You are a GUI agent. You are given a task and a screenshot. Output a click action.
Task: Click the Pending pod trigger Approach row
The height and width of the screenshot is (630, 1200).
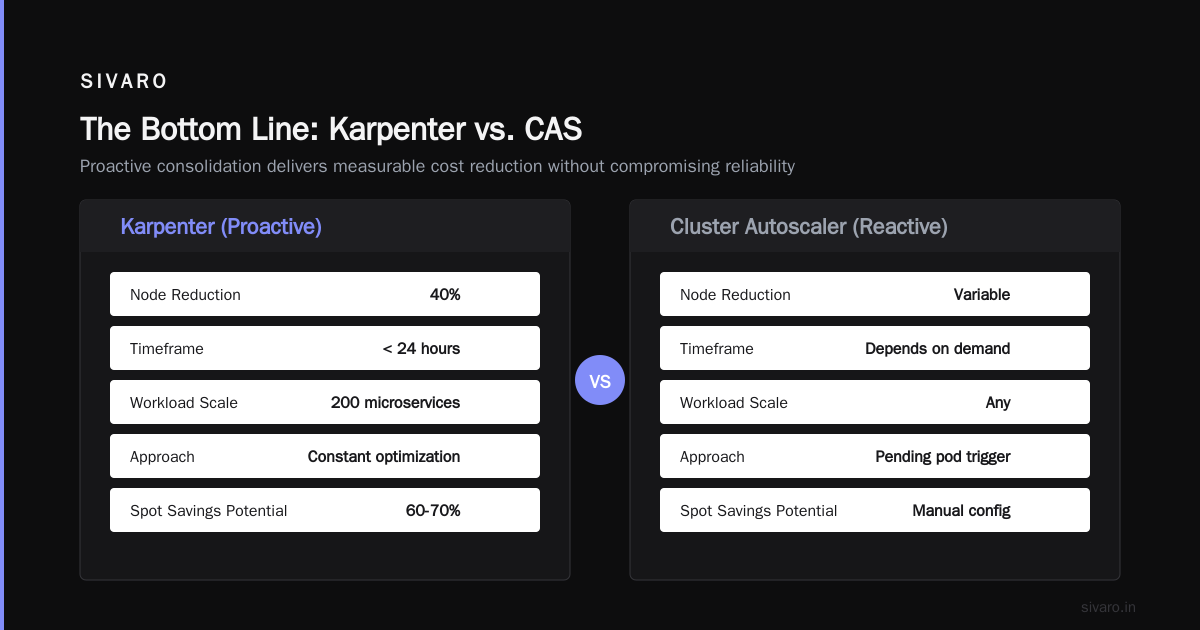(875, 456)
